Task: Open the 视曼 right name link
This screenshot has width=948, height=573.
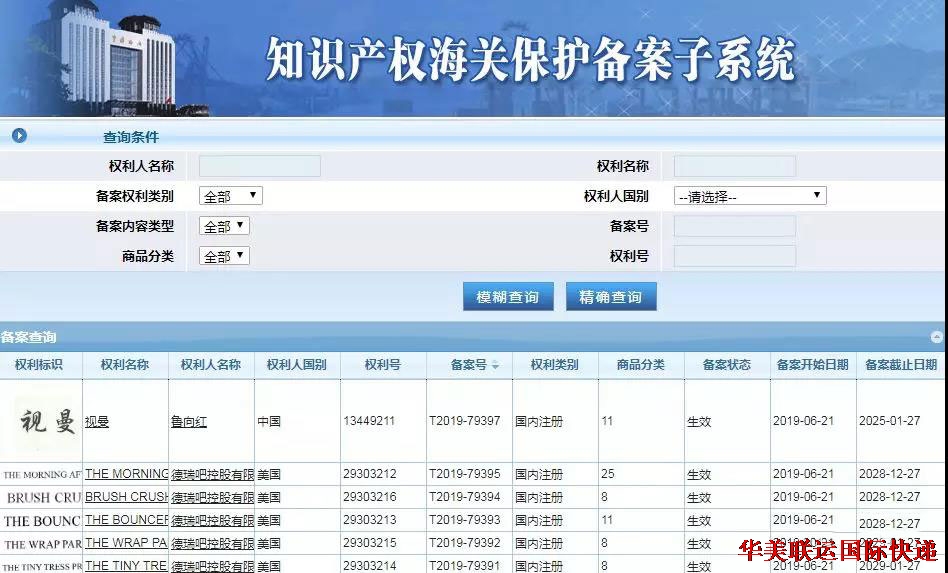Action: (x=97, y=422)
